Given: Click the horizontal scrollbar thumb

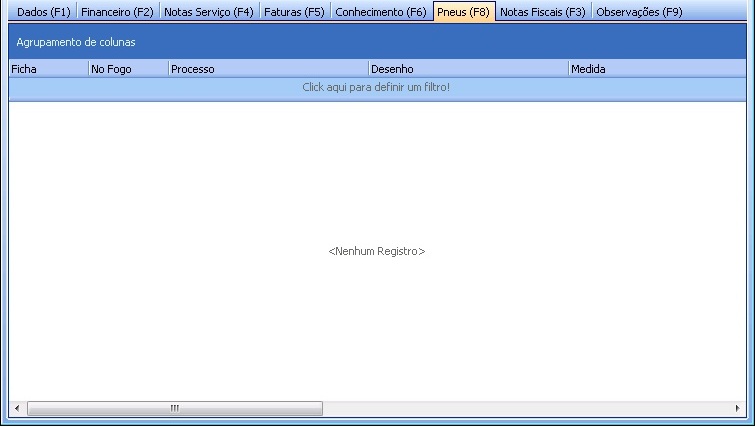Looking at the screenshot, I should coord(175,409).
